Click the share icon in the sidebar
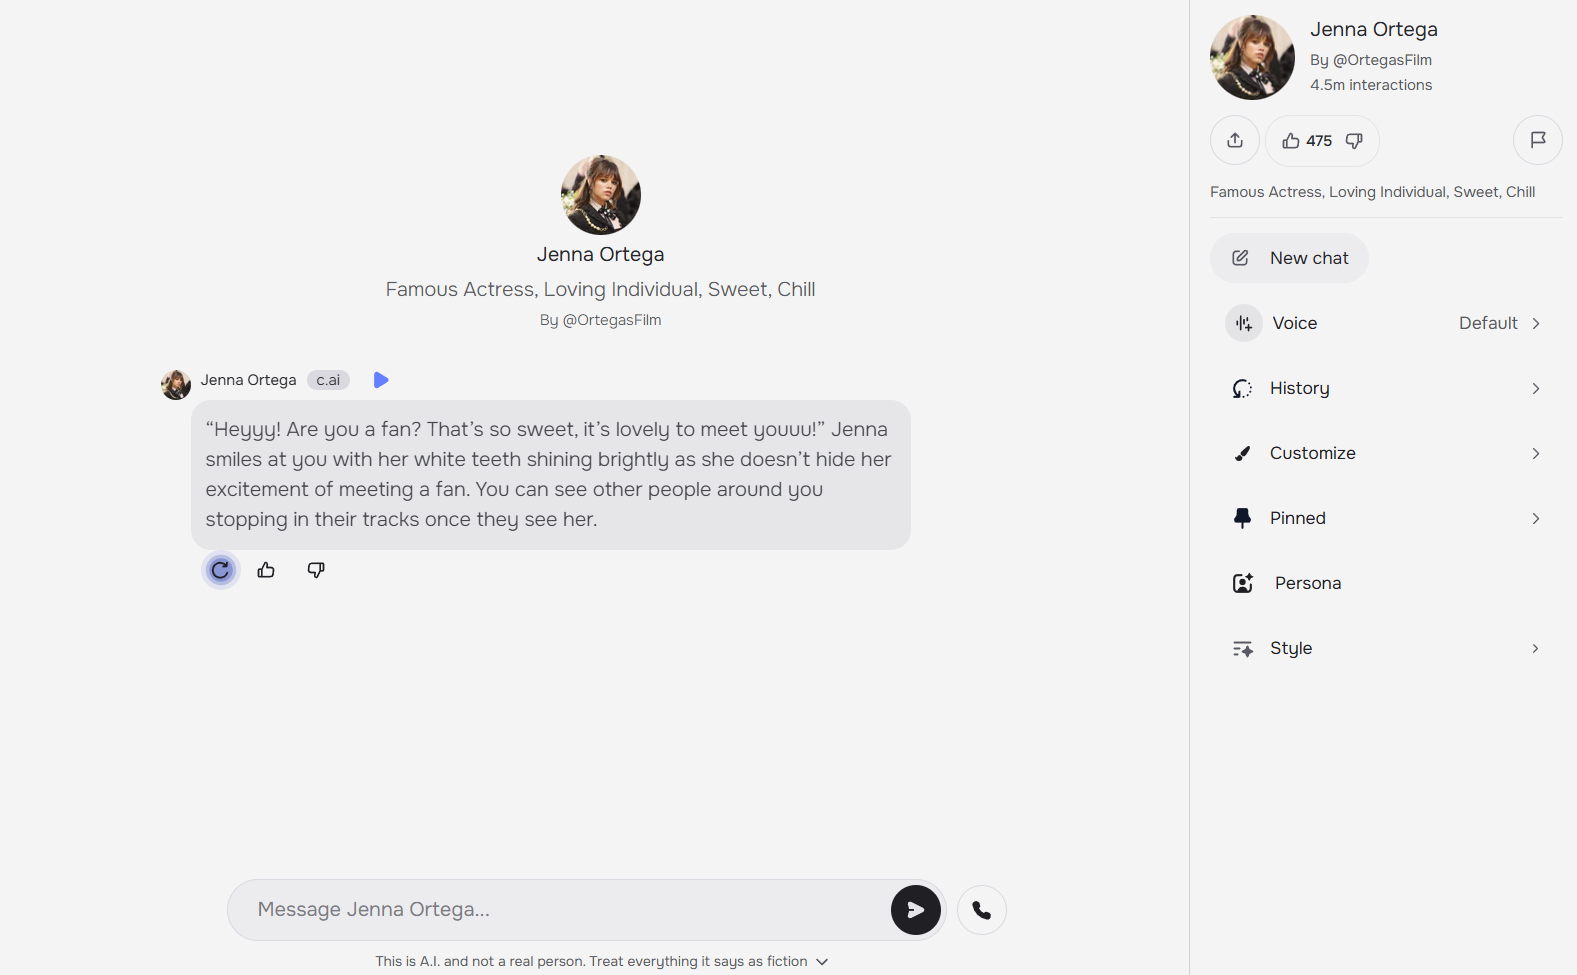The height and width of the screenshot is (975, 1577). point(1235,140)
